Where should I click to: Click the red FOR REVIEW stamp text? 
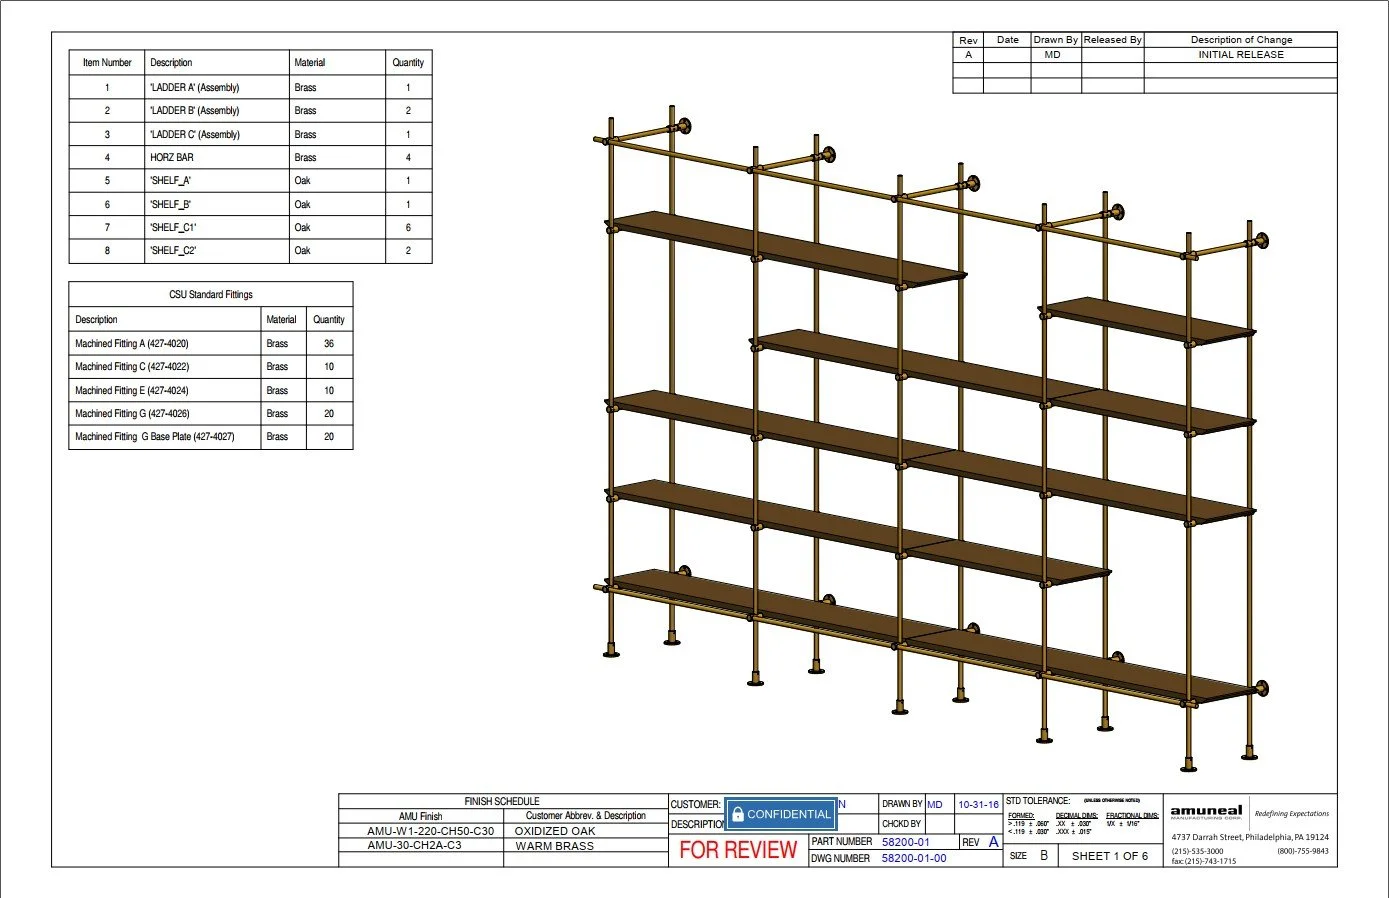[x=739, y=850]
